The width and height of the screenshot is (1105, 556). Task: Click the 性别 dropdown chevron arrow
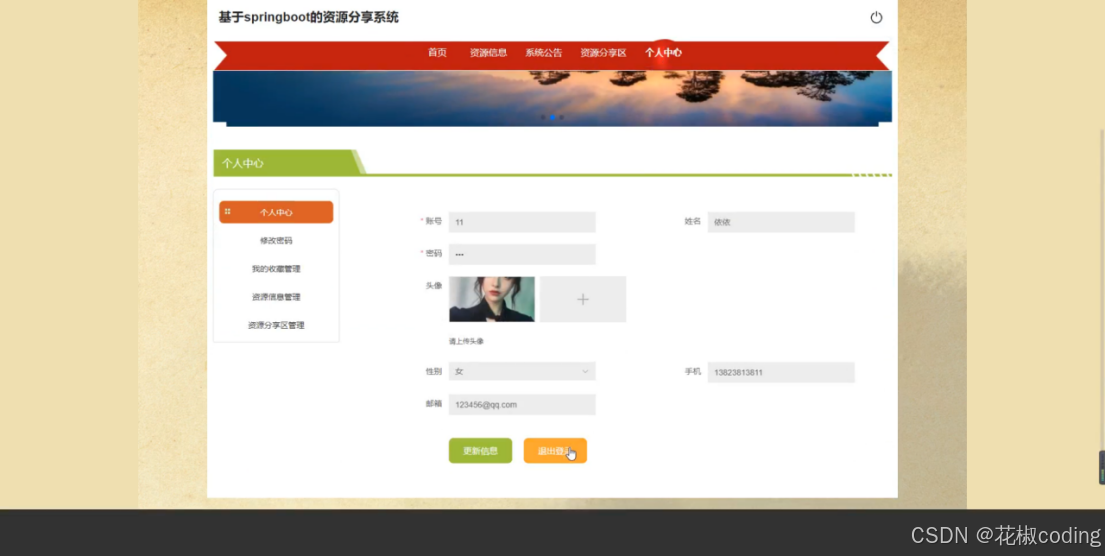pos(585,371)
